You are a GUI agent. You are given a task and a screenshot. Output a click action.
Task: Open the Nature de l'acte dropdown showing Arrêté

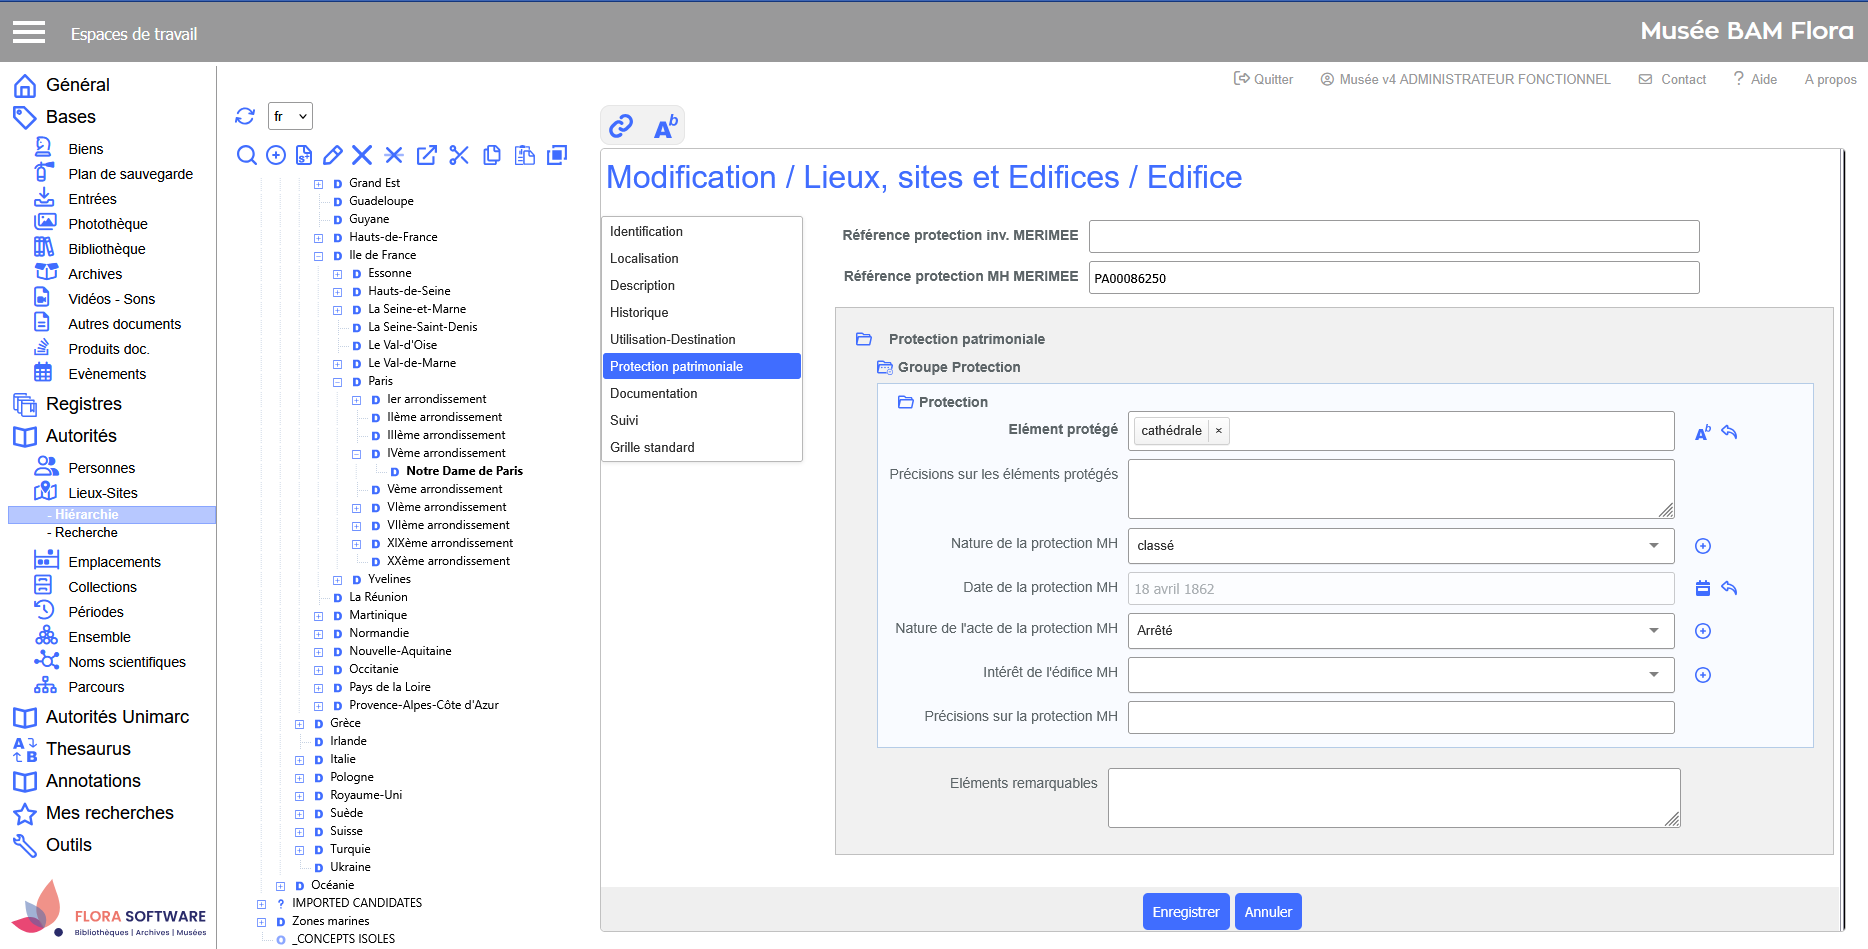point(1400,631)
